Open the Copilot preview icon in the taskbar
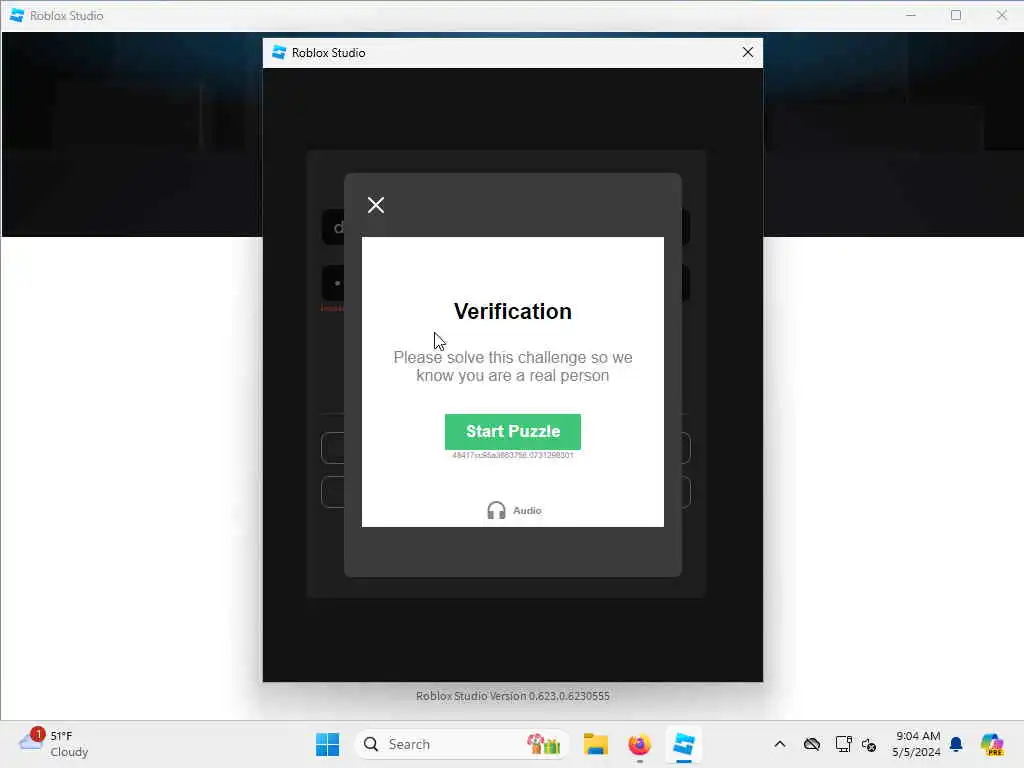The height and width of the screenshot is (768, 1024). point(992,744)
